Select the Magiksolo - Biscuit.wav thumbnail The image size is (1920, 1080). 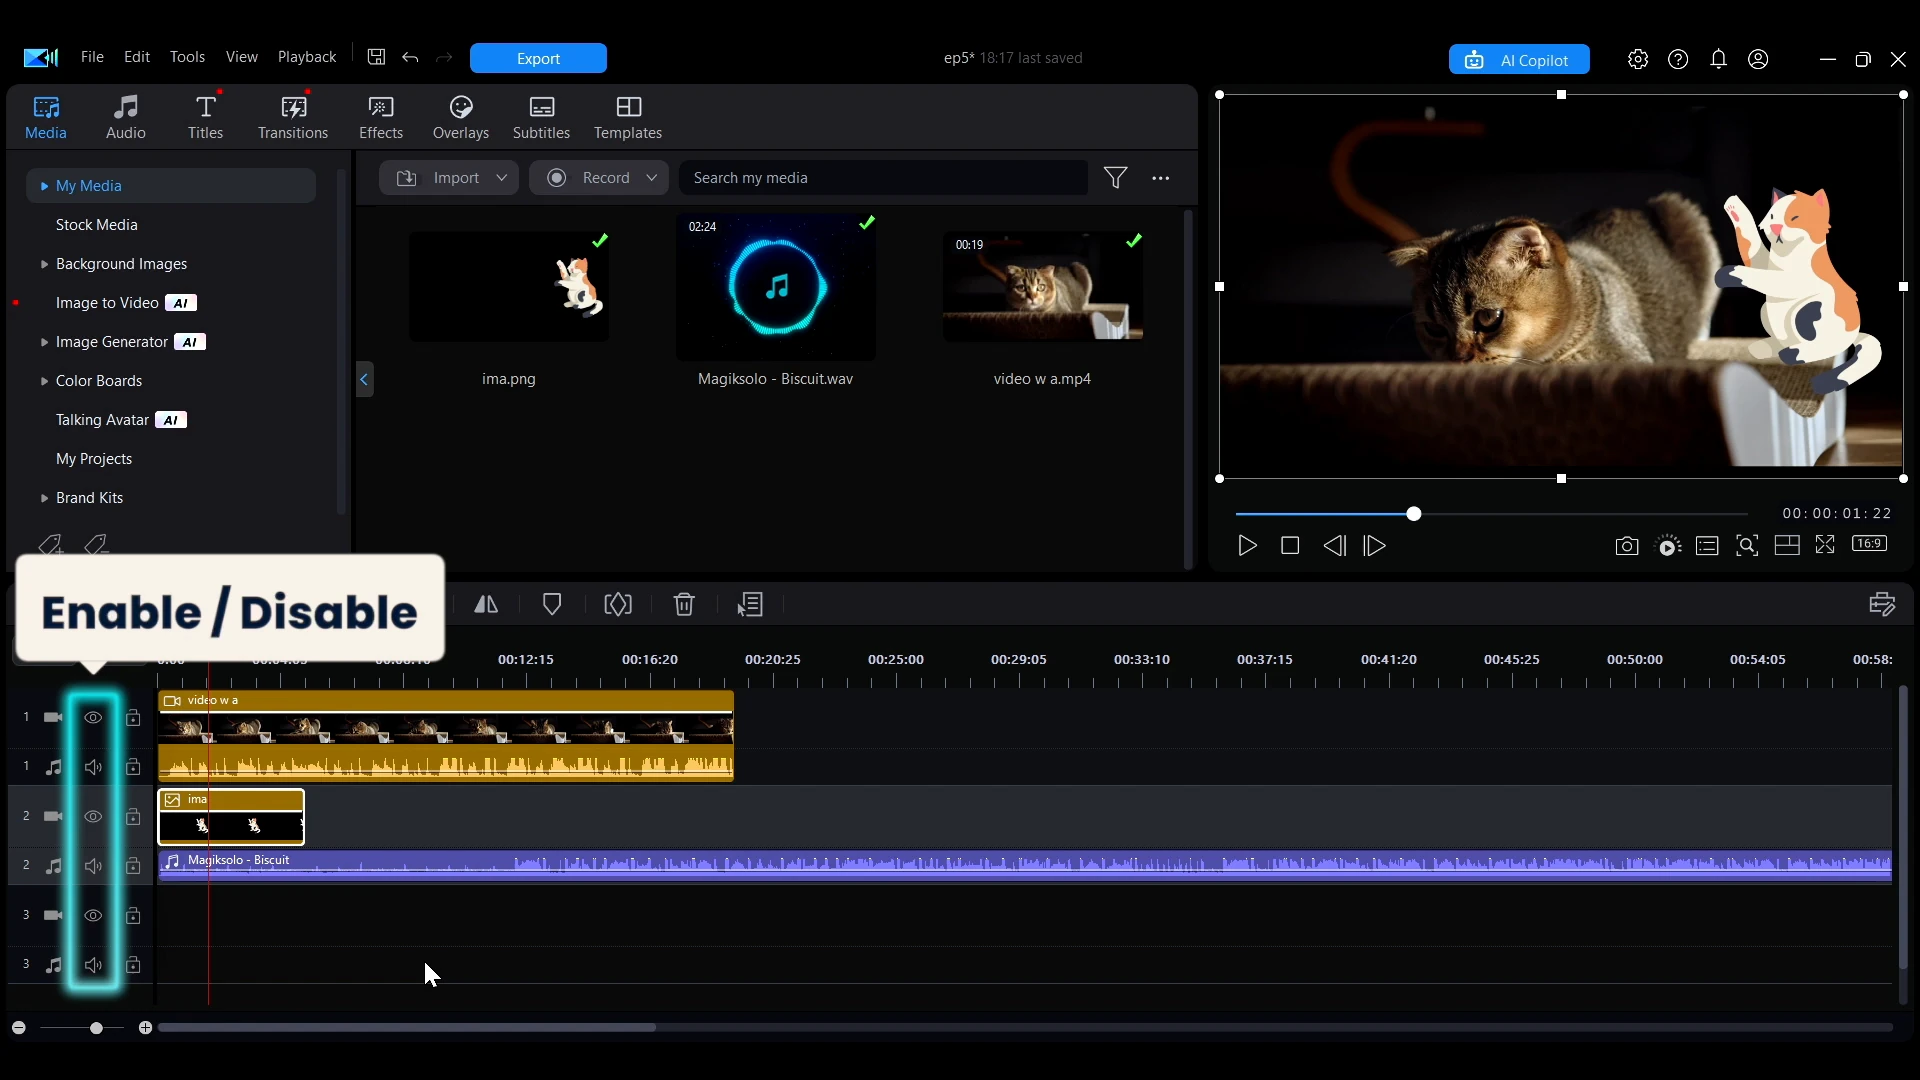tap(776, 287)
